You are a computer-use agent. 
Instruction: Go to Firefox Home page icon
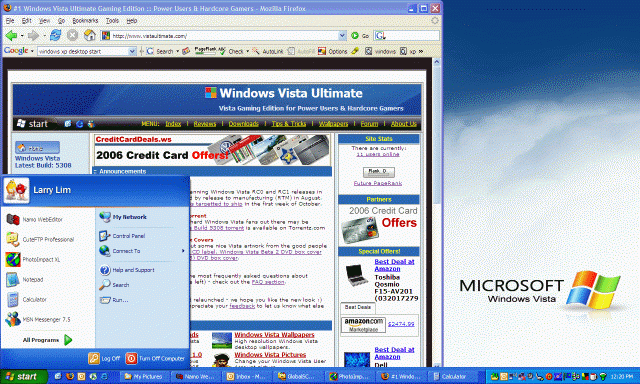89,36
